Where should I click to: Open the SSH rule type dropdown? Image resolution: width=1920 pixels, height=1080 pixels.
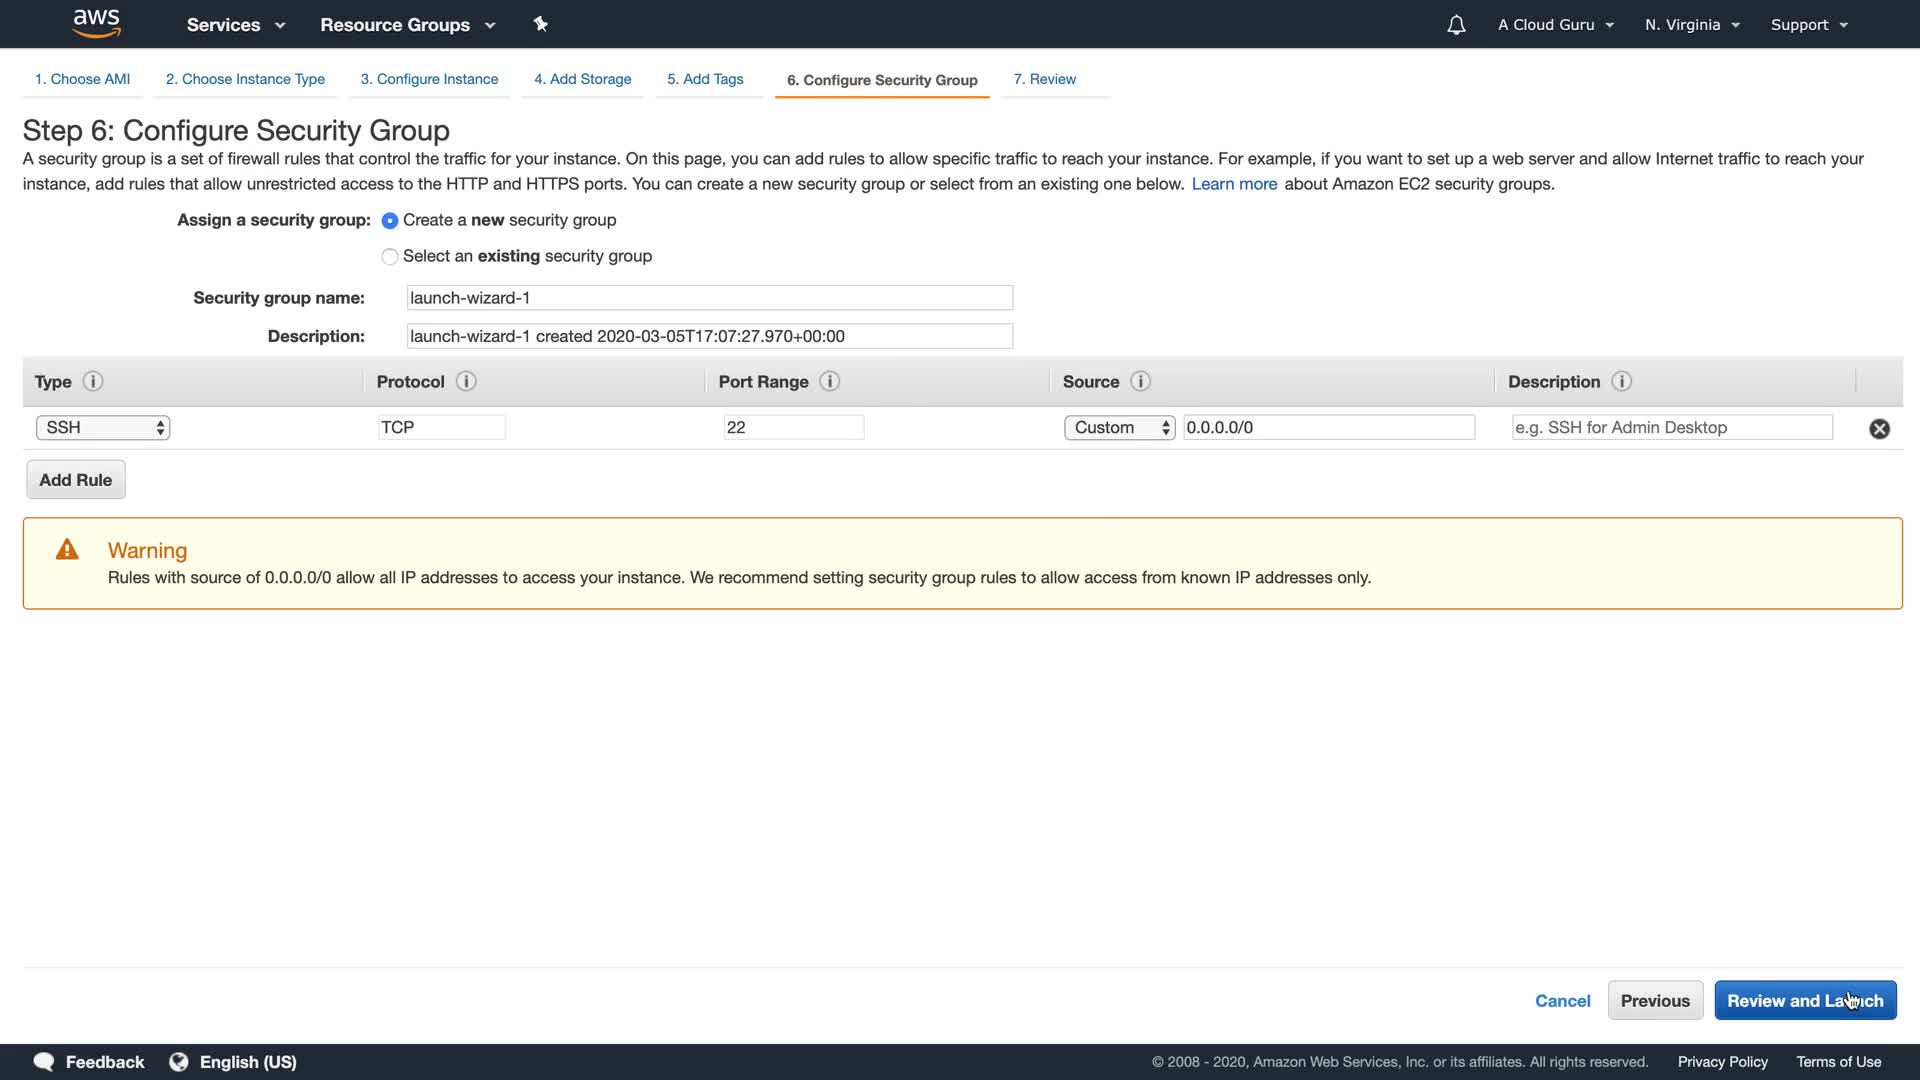103,428
